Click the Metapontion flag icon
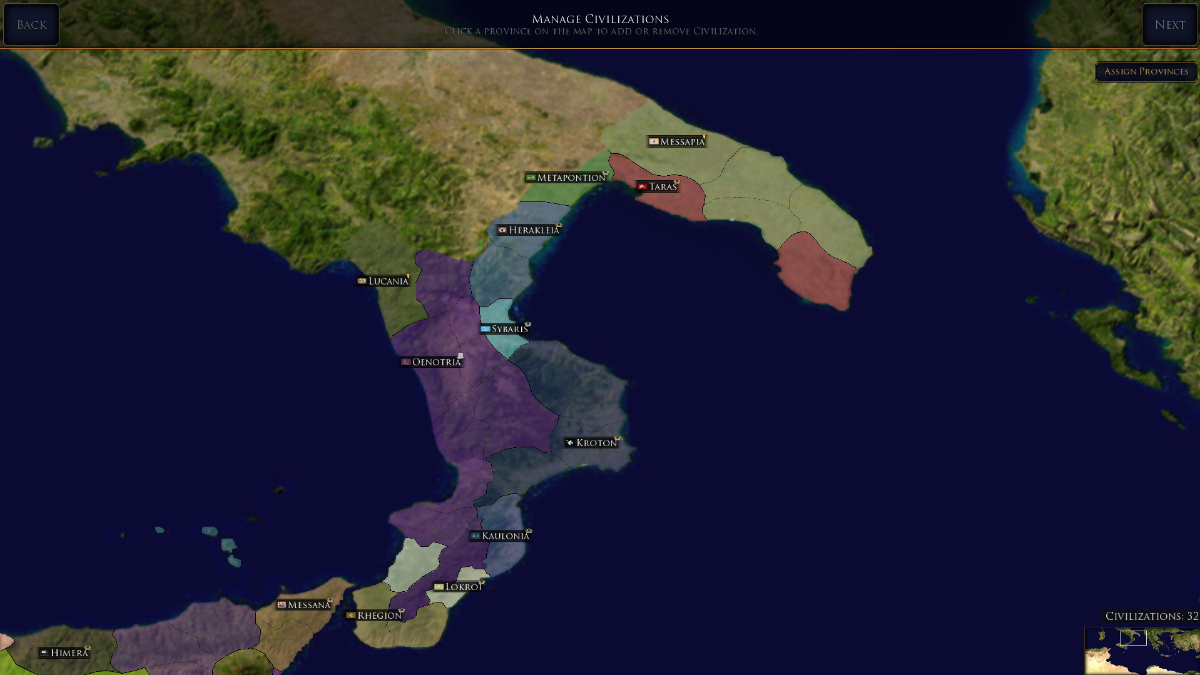This screenshot has height=675, width=1200. (531, 178)
